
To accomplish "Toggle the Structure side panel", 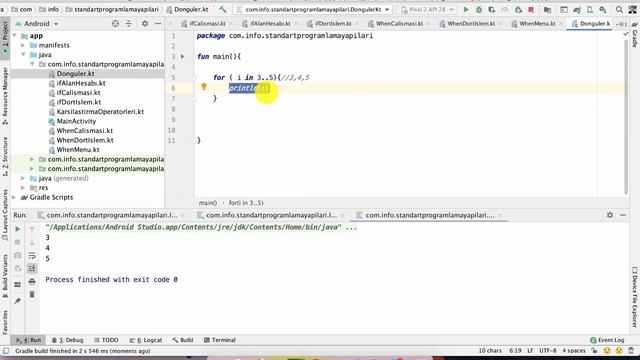I will click(5, 157).
